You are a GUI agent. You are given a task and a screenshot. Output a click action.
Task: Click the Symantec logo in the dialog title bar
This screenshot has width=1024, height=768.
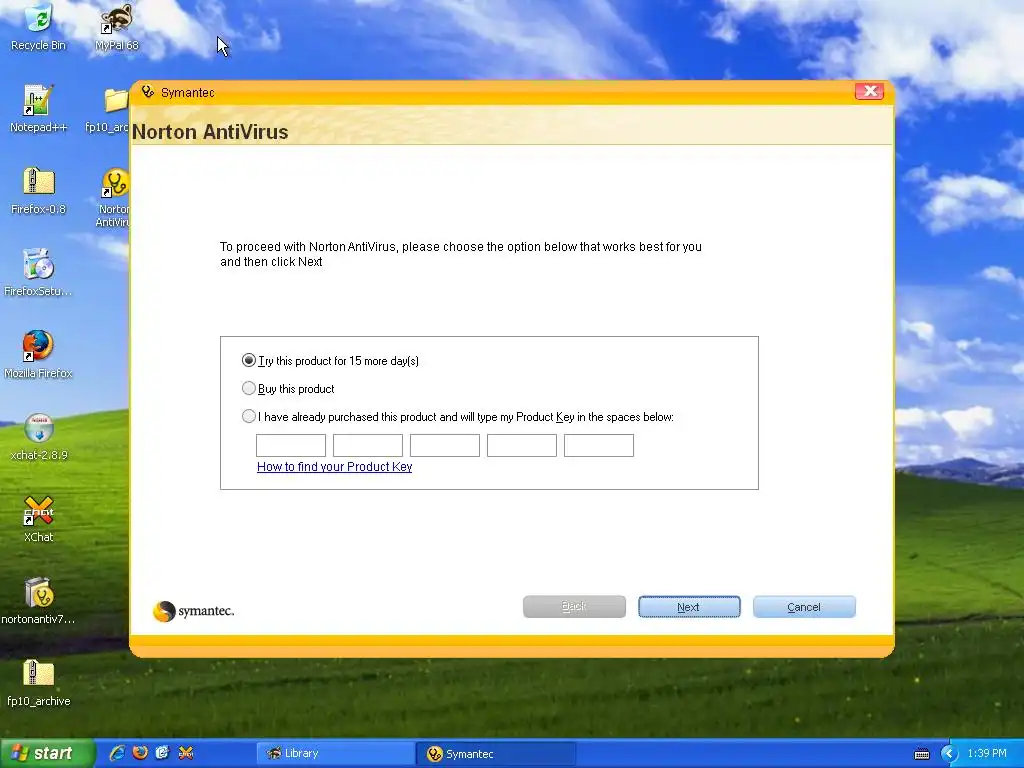148,92
